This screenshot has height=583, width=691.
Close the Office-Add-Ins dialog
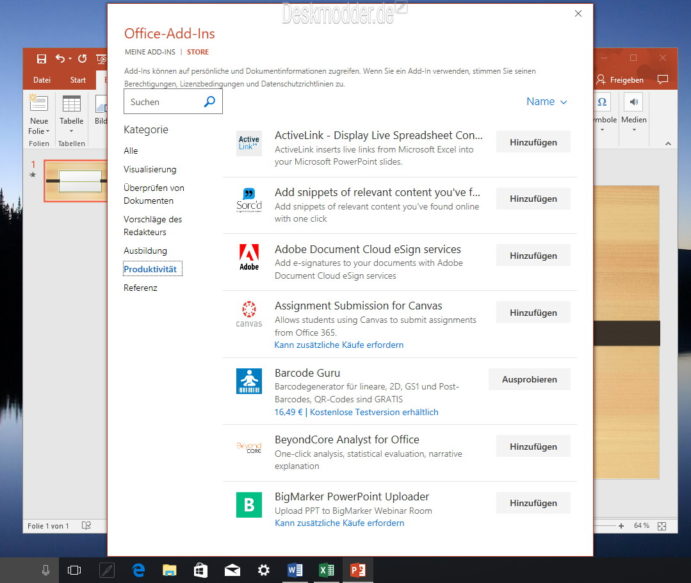click(578, 14)
